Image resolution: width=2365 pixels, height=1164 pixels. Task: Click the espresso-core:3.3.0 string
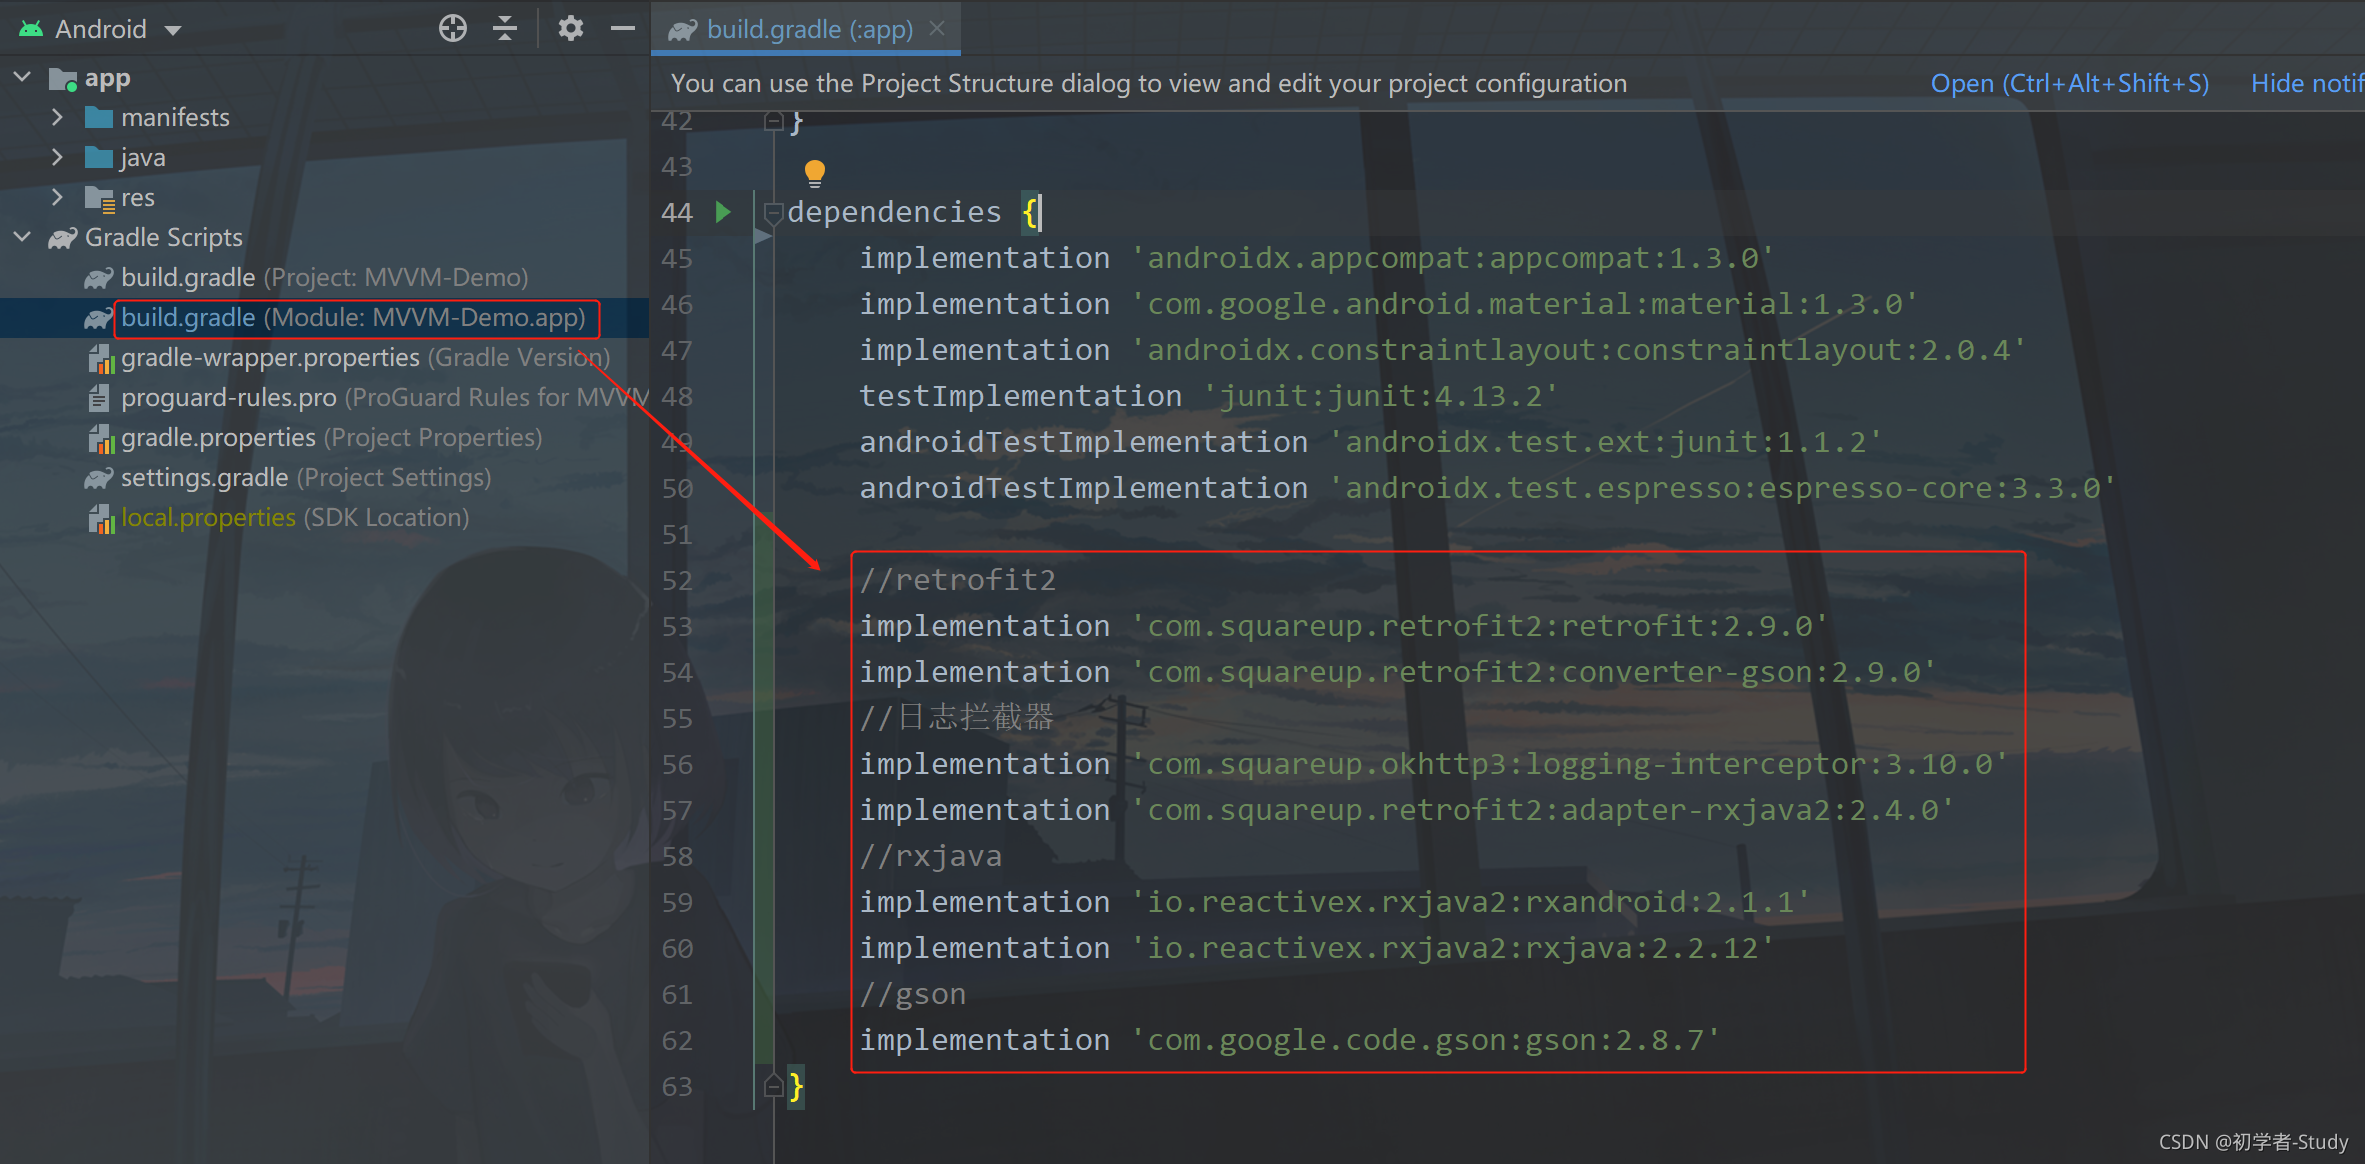click(x=1722, y=488)
